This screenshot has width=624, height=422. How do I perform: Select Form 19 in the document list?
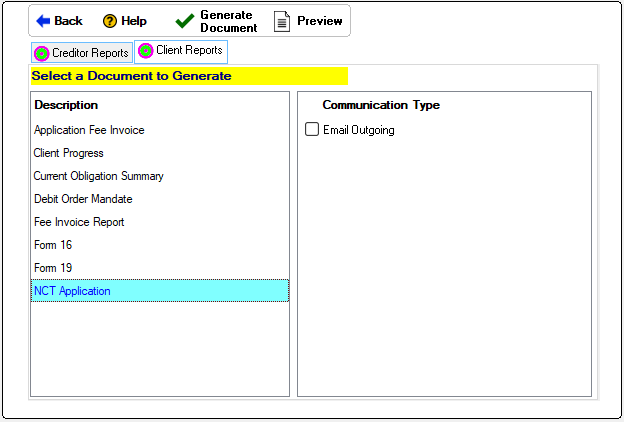[53, 268]
